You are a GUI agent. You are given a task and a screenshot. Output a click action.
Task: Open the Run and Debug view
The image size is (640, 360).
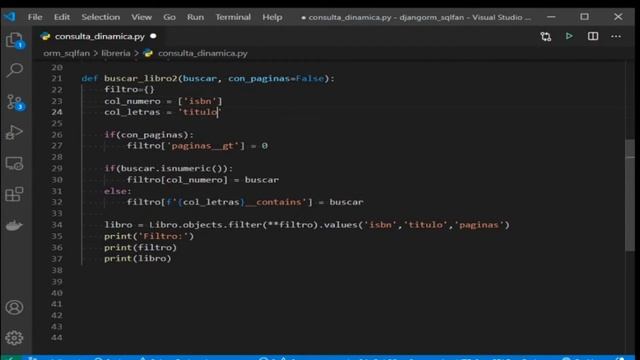pos(14,132)
